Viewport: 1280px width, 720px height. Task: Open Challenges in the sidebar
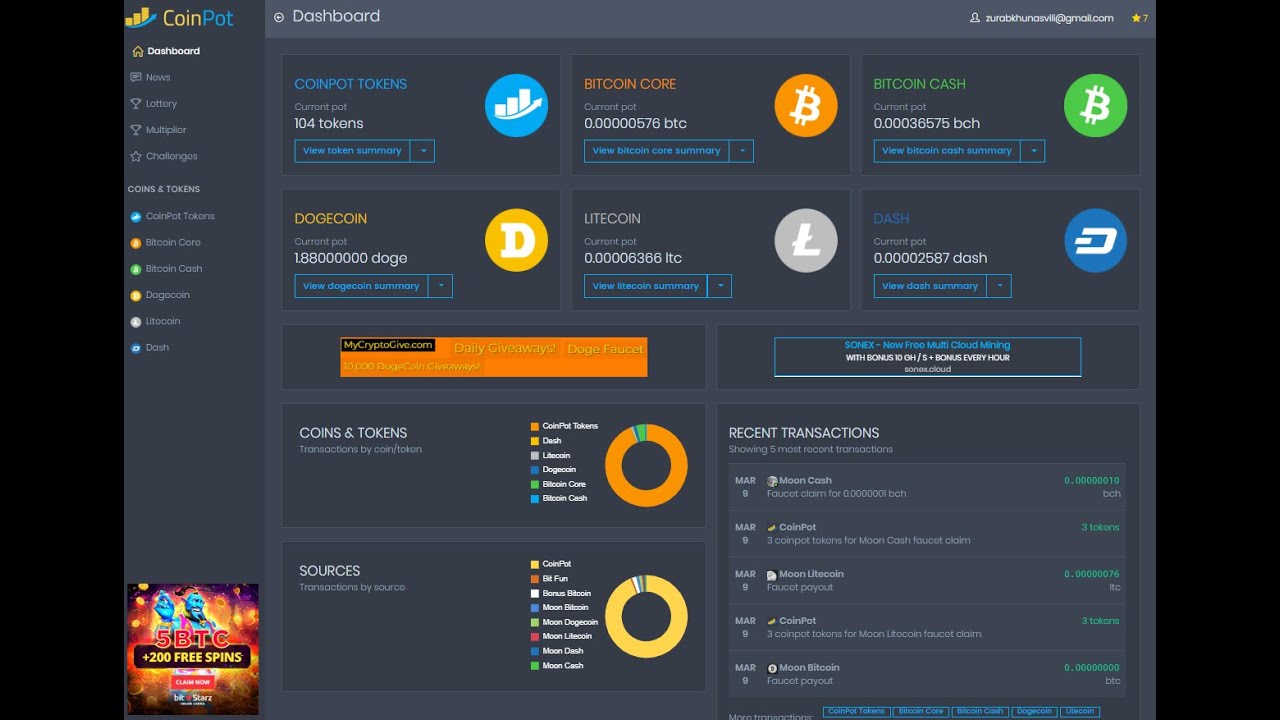[164, 156]
